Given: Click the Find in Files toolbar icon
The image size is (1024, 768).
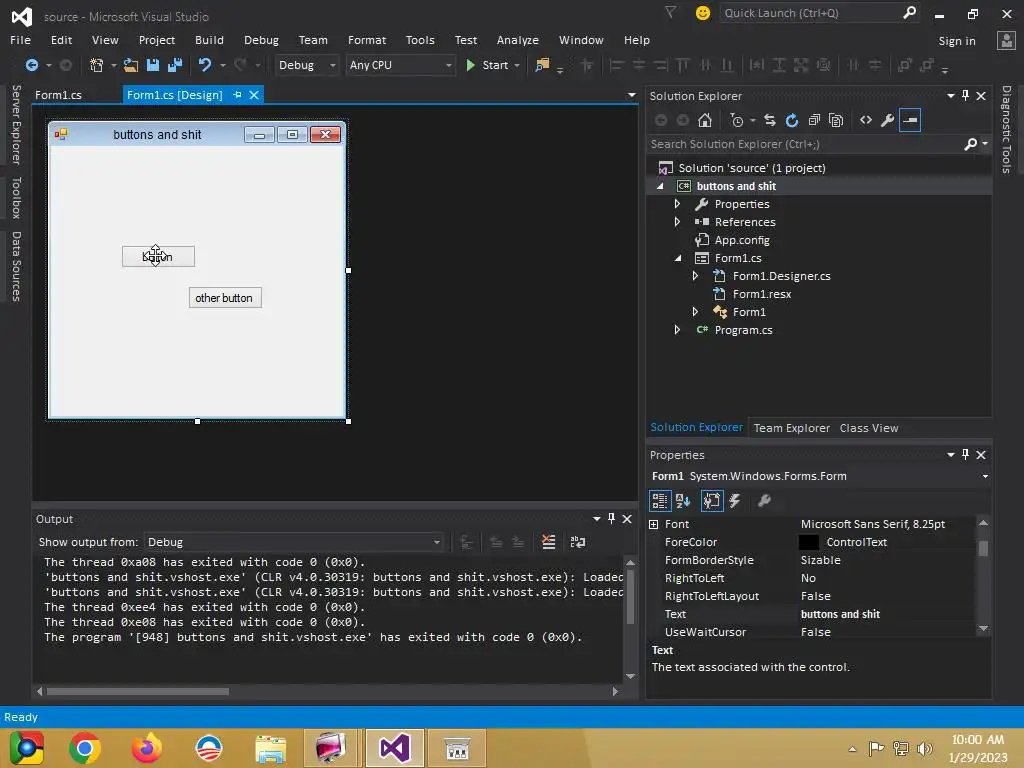Looking at the screenshot, I should (x=542, y=65).
